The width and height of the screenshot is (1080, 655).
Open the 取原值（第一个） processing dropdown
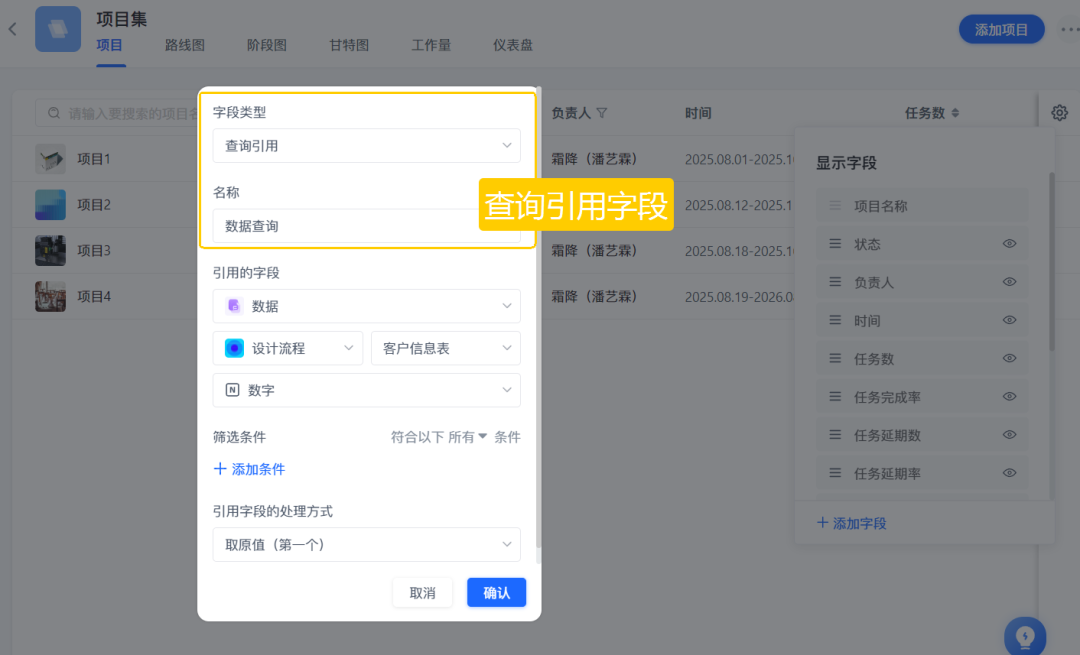coord(366,545)
